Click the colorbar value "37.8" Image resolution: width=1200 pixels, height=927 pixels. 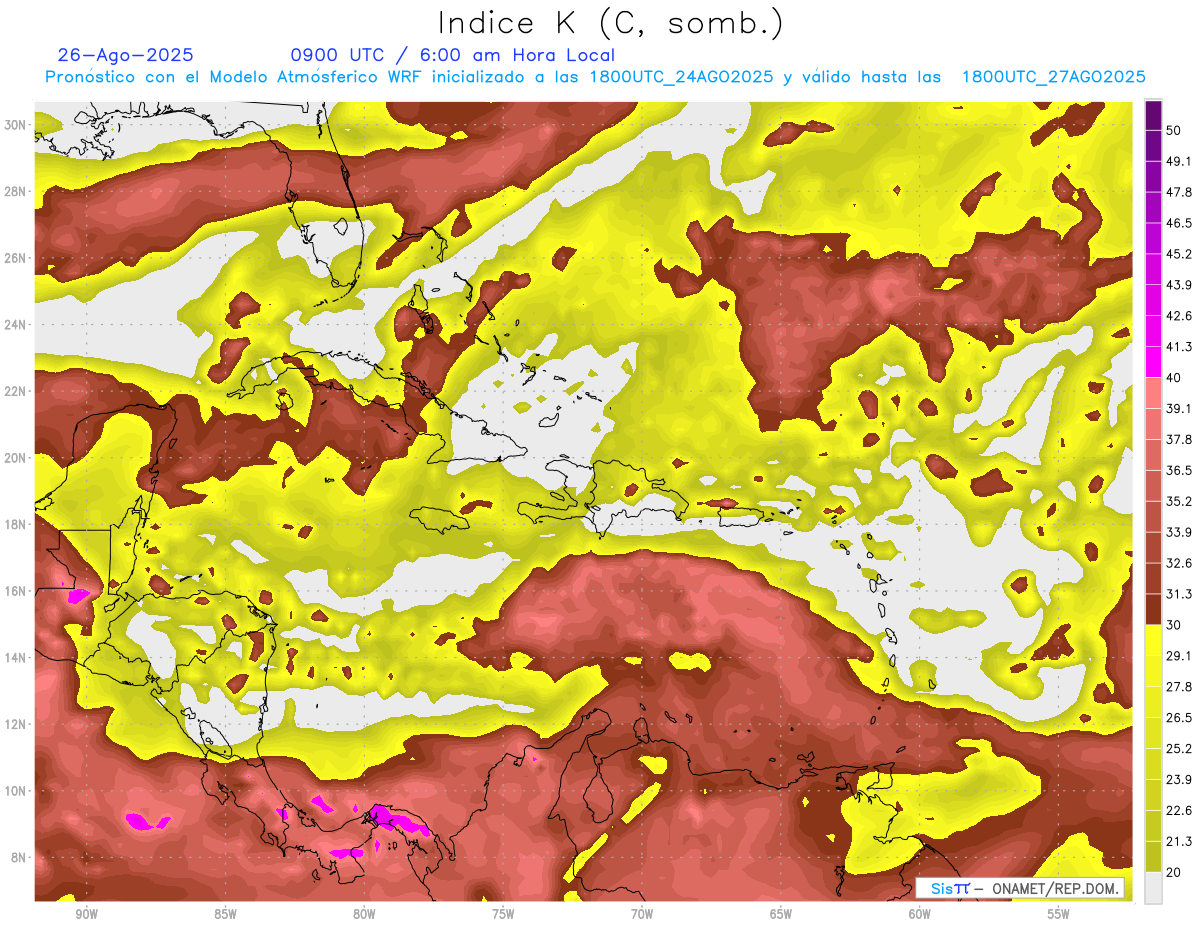point(1179,439)
